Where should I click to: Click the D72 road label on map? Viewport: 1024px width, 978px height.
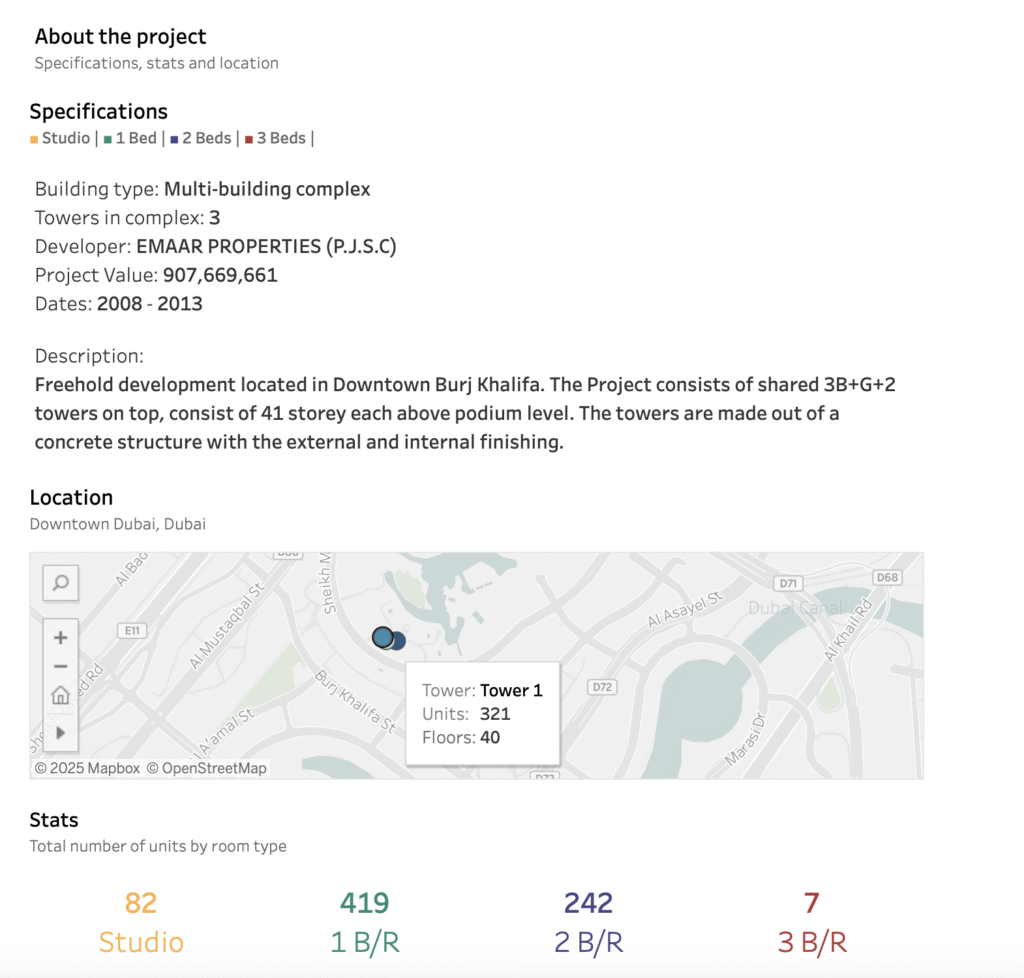pos(601,687)
